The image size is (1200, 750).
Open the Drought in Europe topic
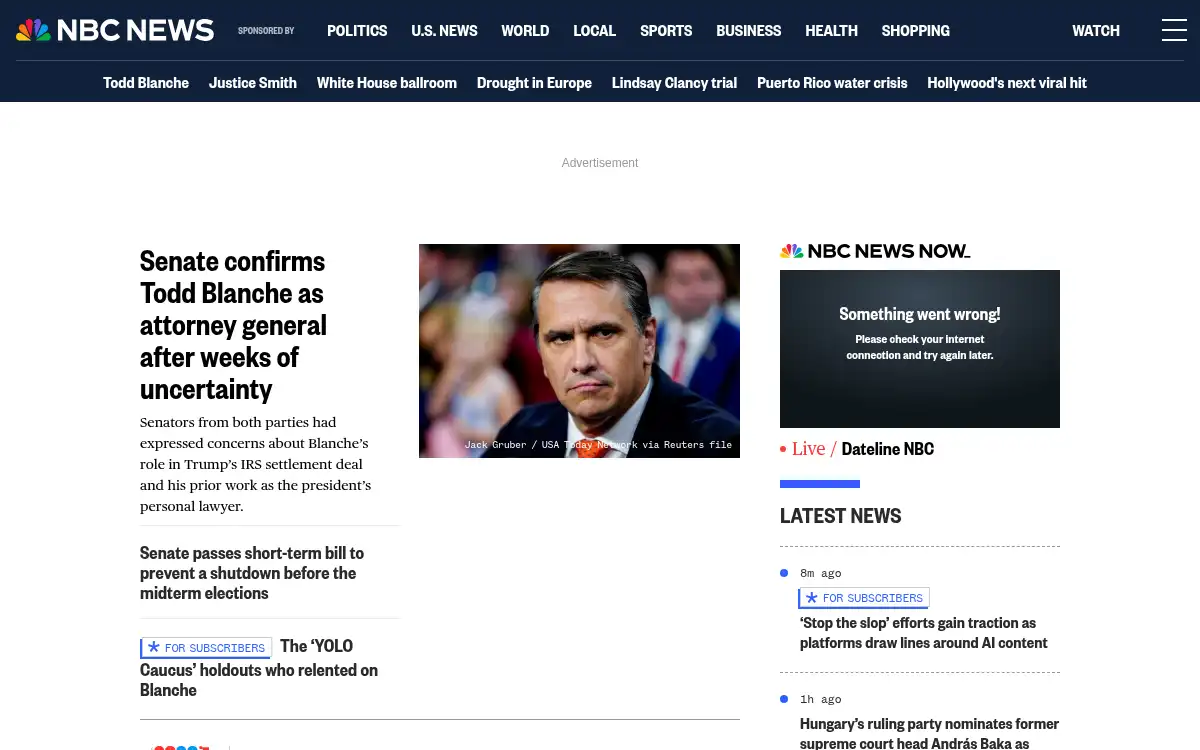point(534,83)
